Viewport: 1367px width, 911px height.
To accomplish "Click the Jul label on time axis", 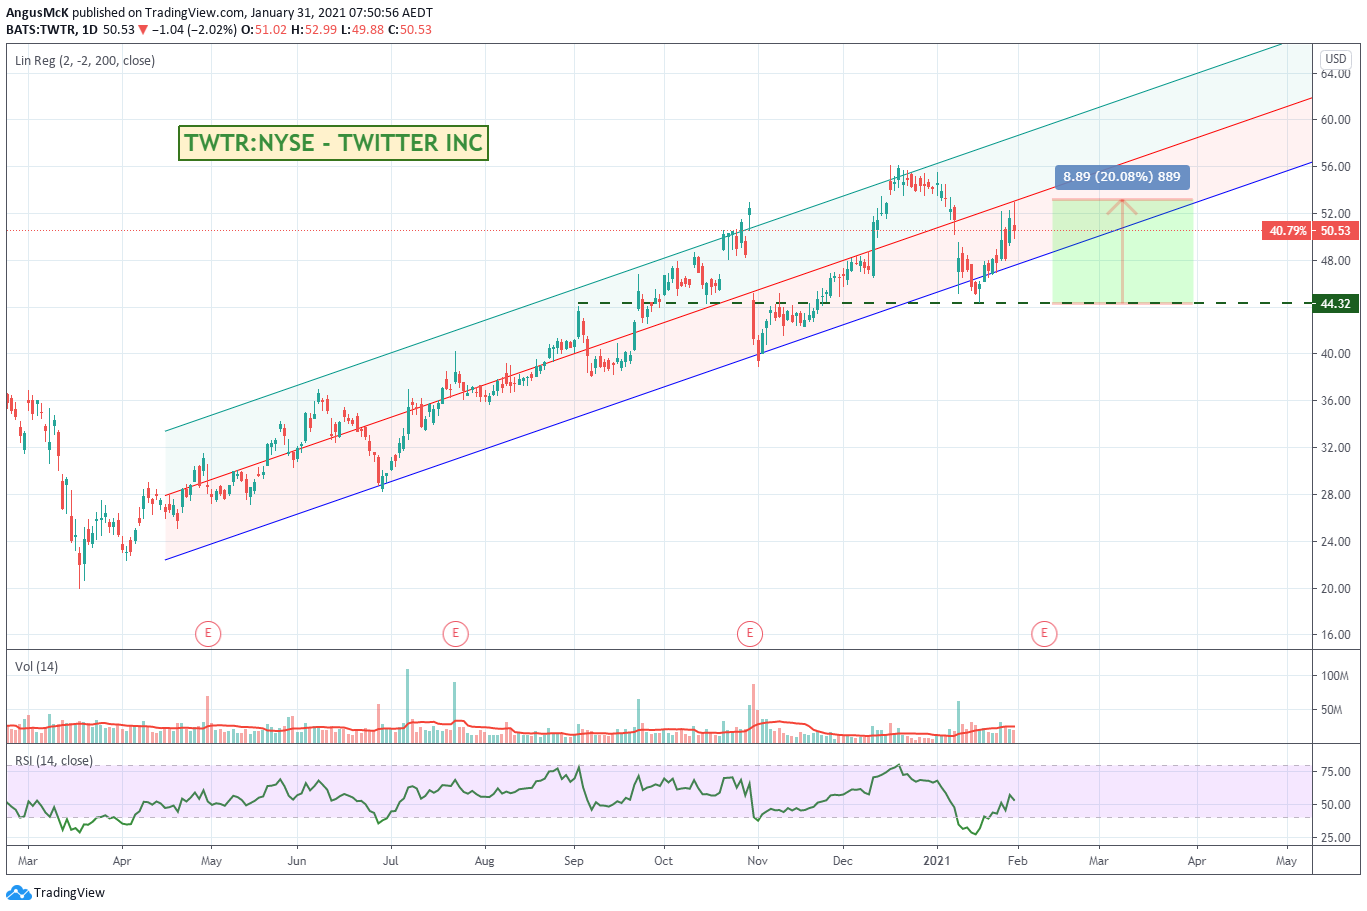I will [391, 861].
